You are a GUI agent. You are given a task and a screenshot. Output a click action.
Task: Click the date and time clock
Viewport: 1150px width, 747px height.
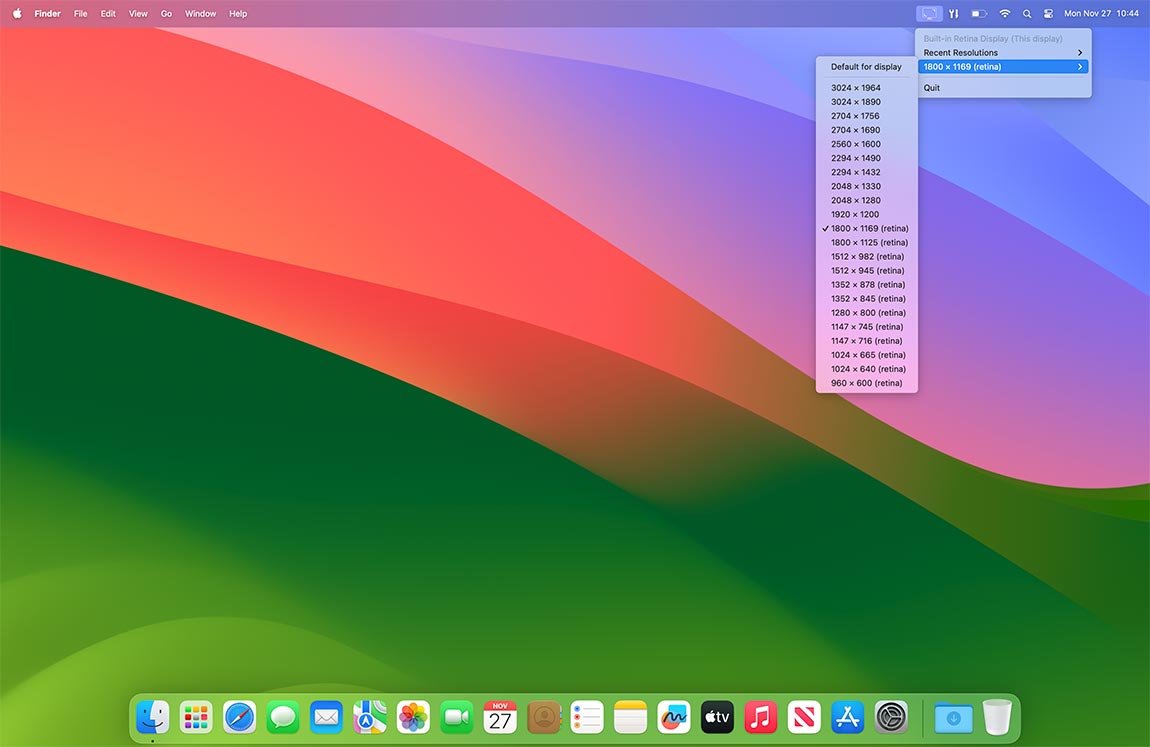[1101, 14]
